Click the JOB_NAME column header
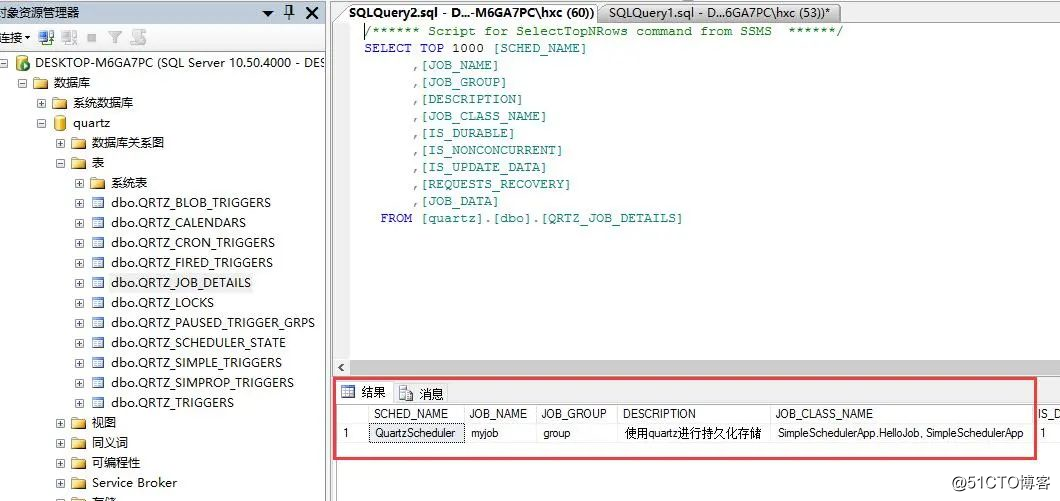Screen dimensions: 1060x501 click(x=501, y=413)
